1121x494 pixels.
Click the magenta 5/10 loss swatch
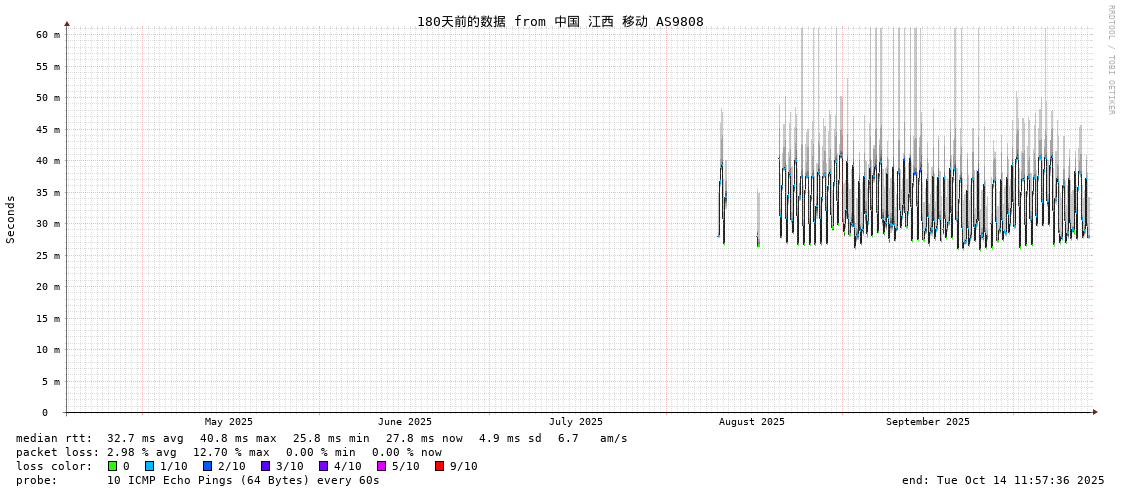[381, 466]
